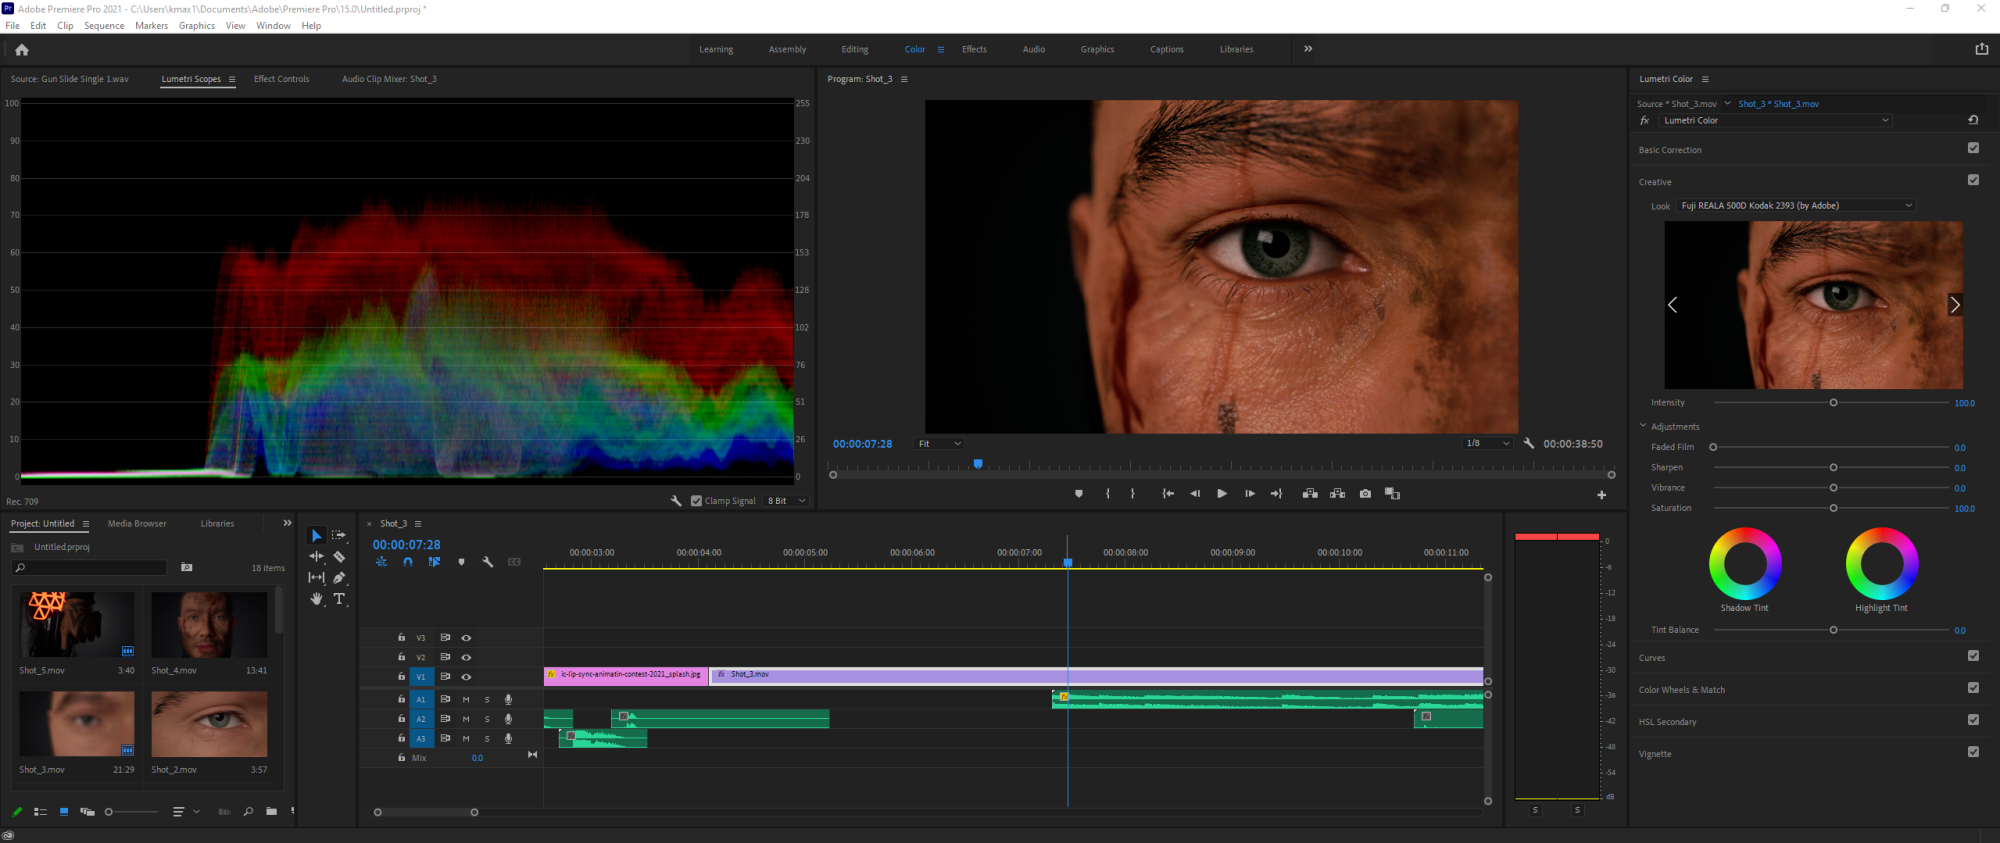
Task: Click the New Bin folder icon
Action: [271, 812]
